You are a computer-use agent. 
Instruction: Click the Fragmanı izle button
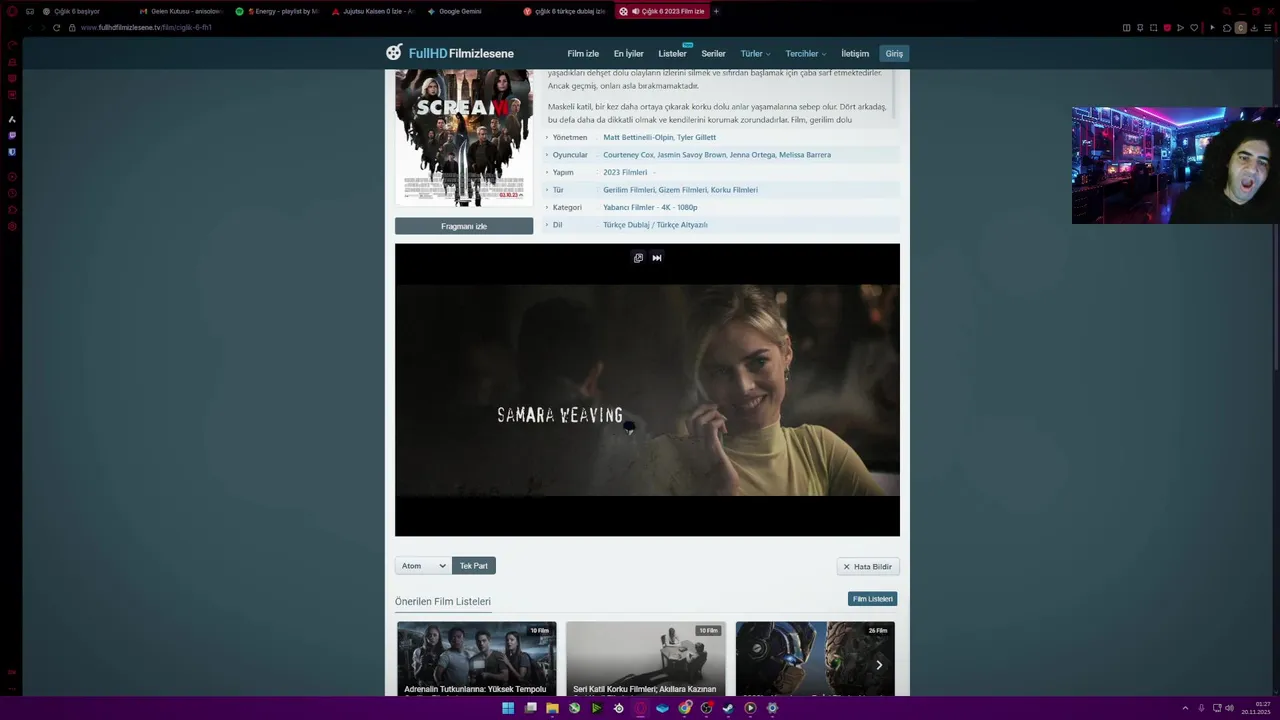(464, 226)
